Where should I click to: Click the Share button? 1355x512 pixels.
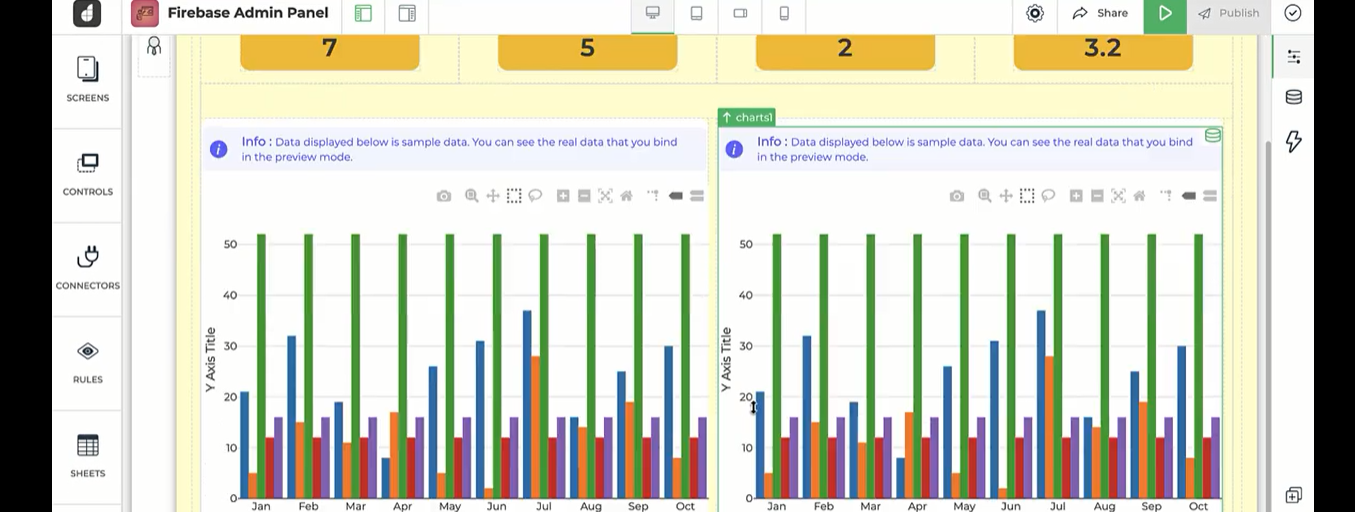tap(1100, 13)
